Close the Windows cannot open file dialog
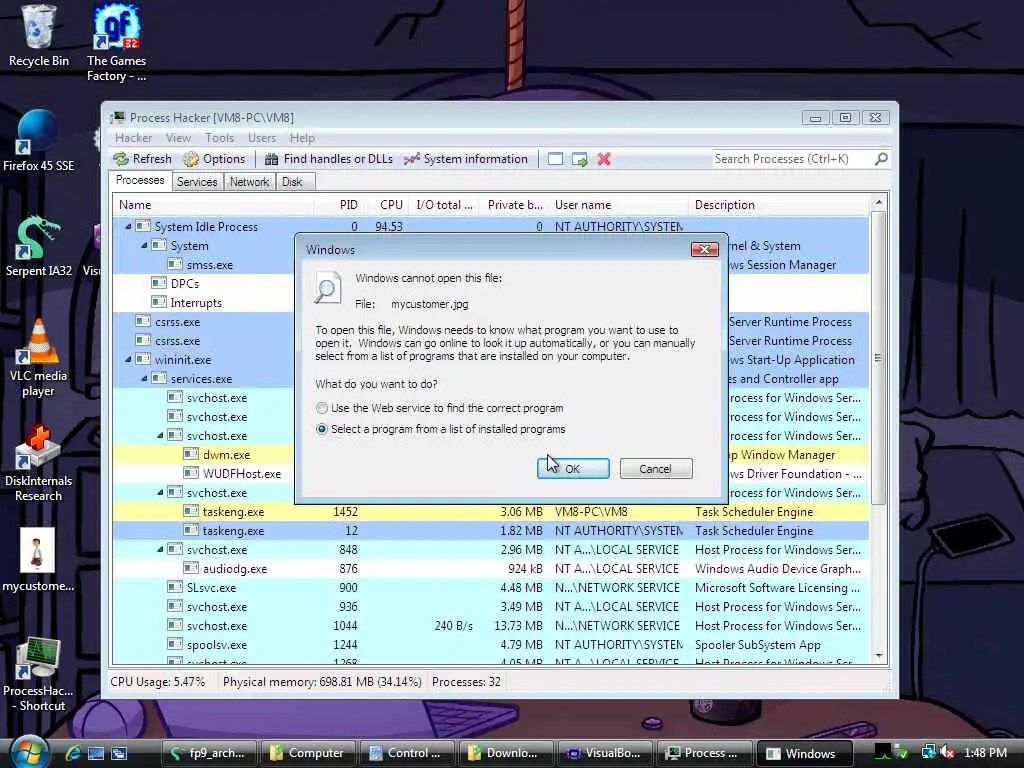Viewport: 1024px width, 768px height. pos(705,249)
